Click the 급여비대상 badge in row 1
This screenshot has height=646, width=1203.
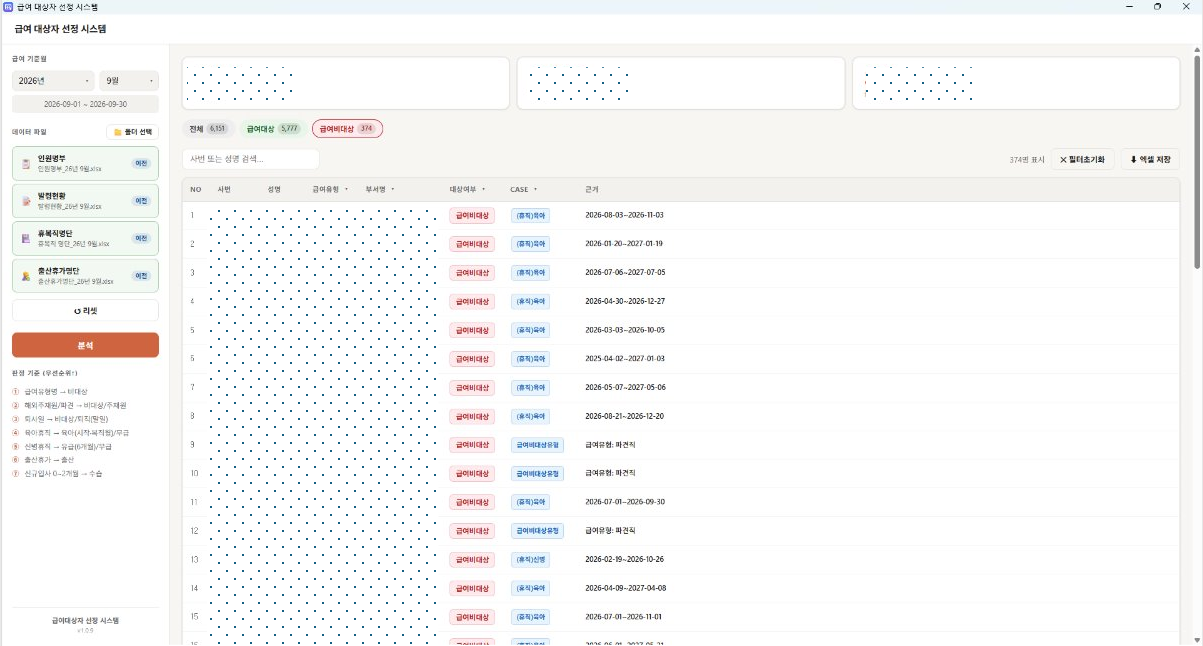pyautogui.click(x=472, y=215)
